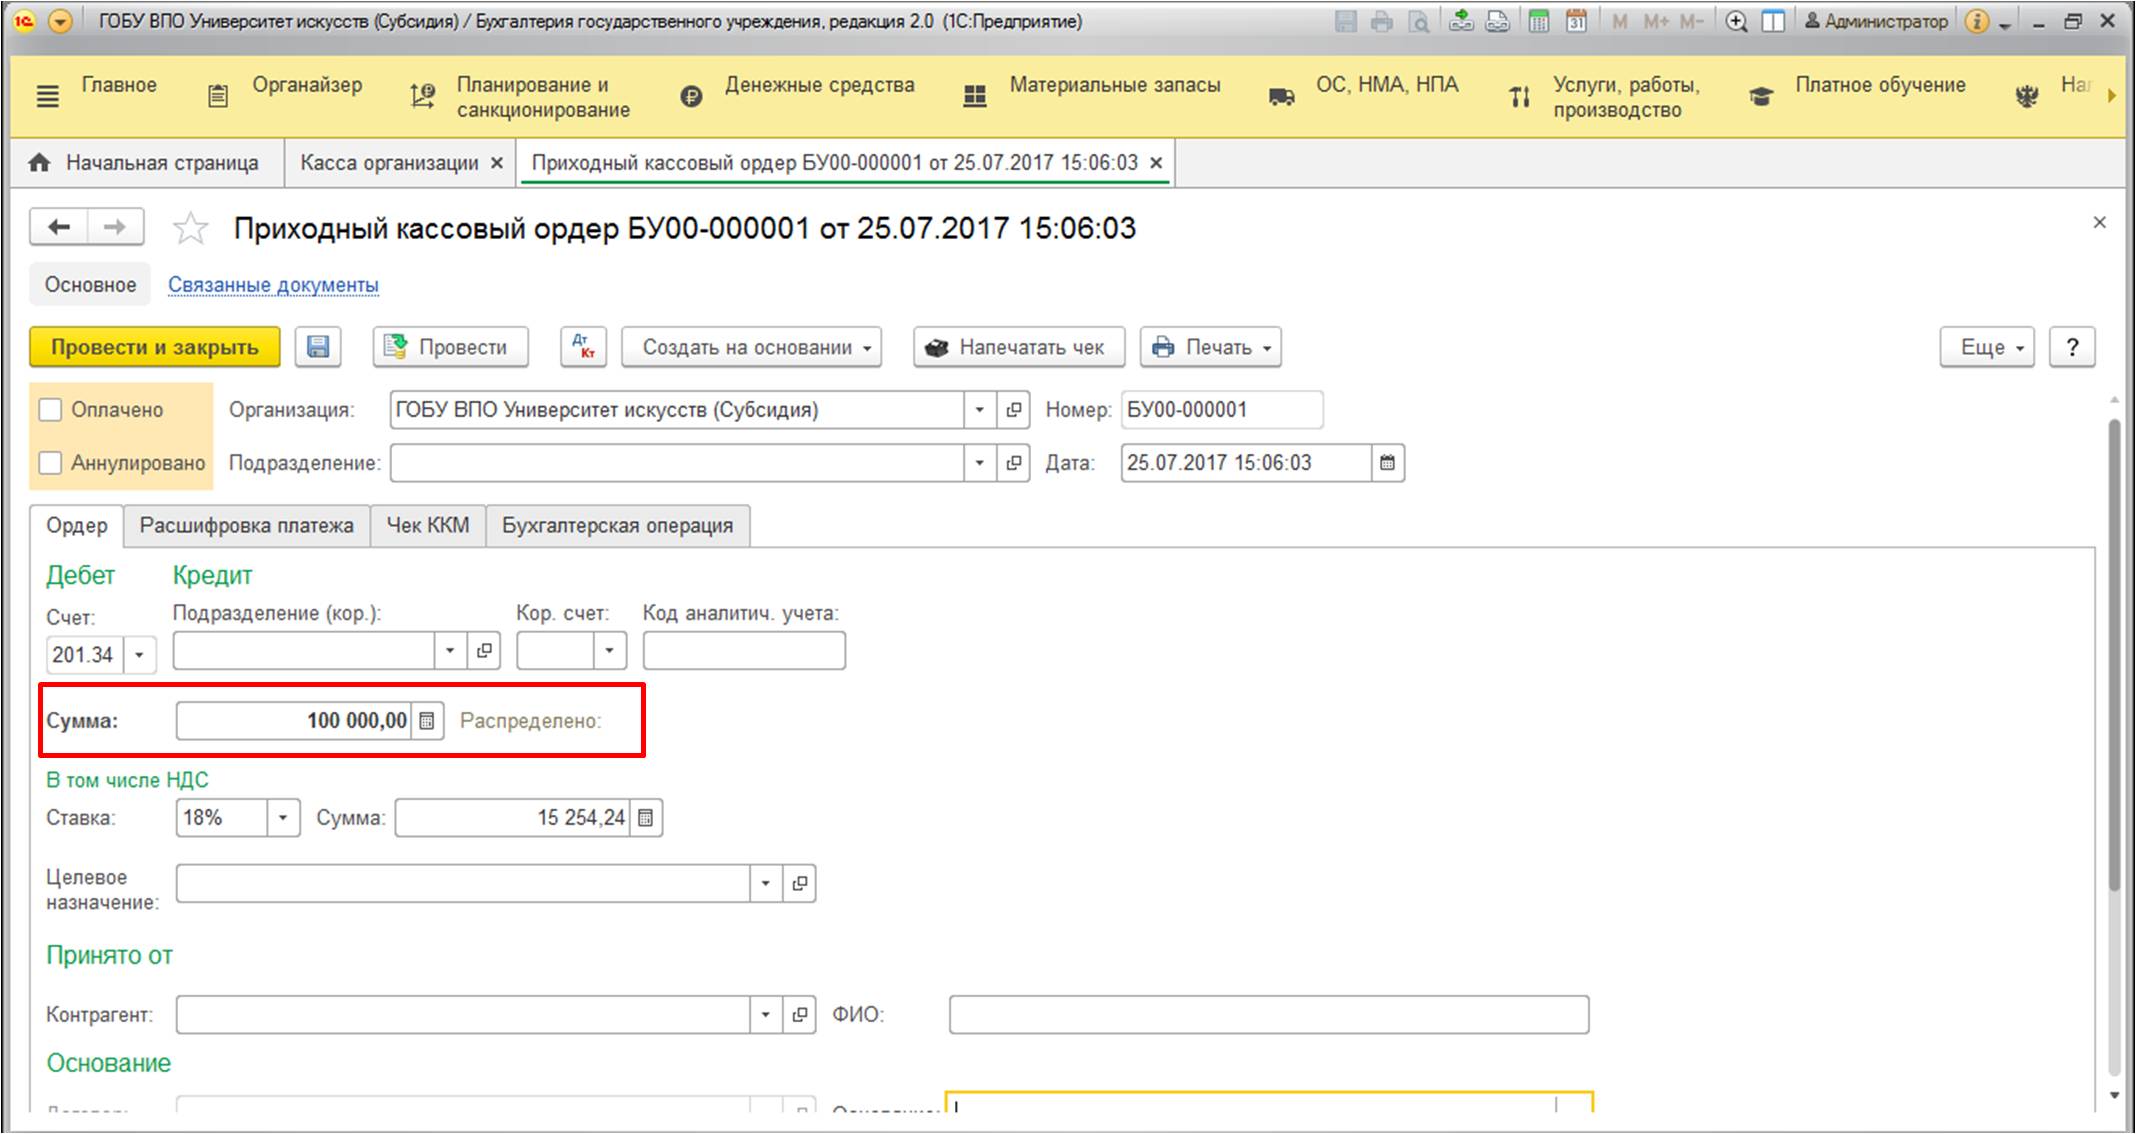This screenshot has width=2136, height=1134.
Task: Open calculator for main Сумма field
Action: 427,721
